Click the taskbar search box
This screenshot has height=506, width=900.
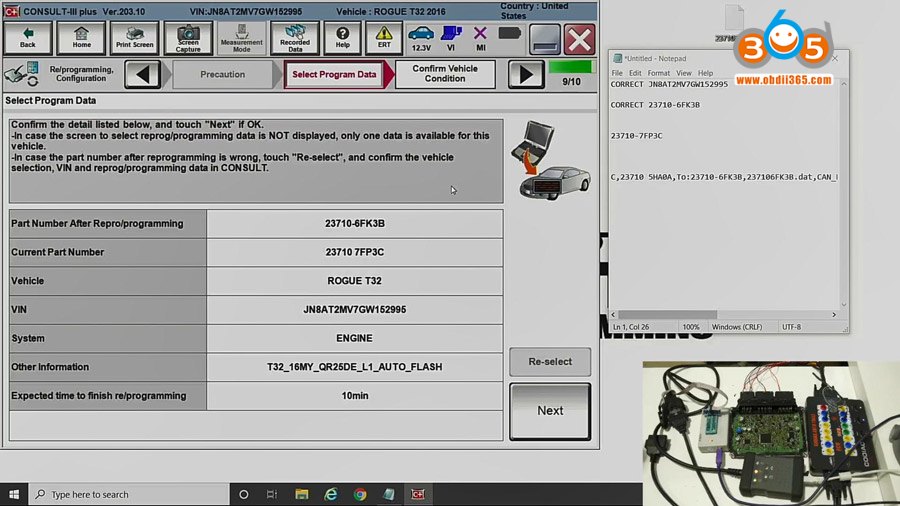pyautogui.click(x=129, y=494)
